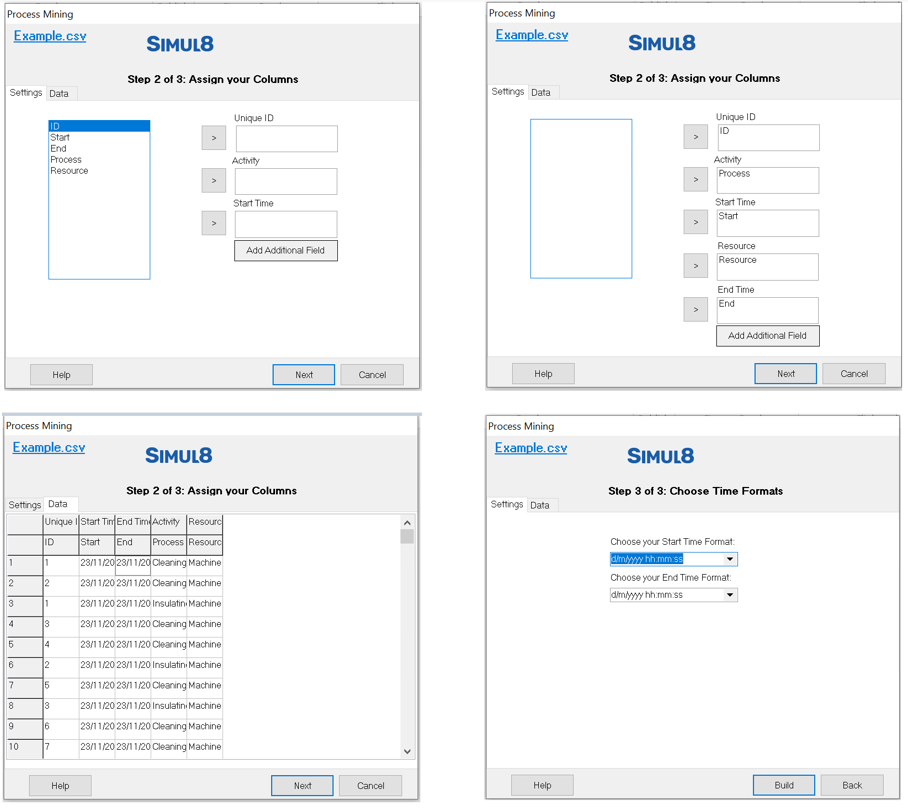Choose the End item in the unassigned columns list

(58, 149)
